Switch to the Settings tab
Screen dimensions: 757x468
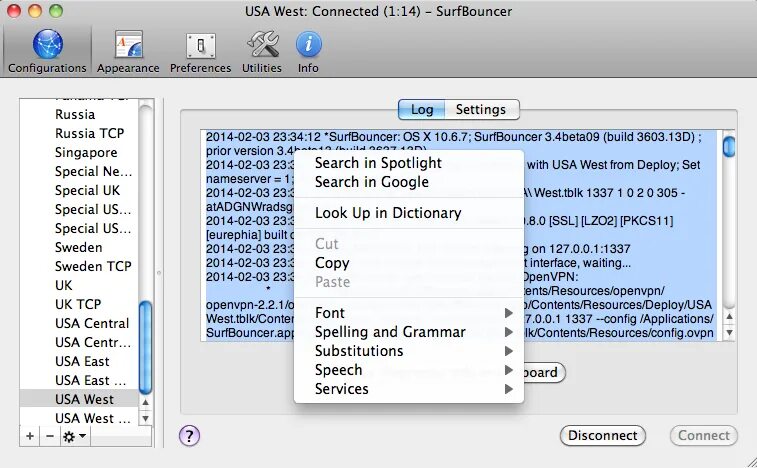point(481,110)
